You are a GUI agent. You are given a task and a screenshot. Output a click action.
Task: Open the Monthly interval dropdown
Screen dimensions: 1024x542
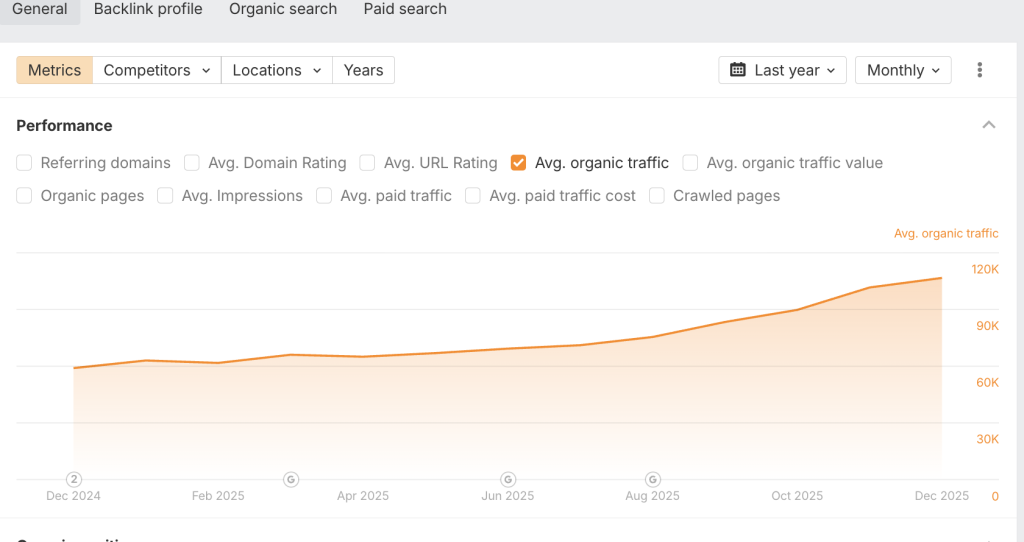pos(903,70)
